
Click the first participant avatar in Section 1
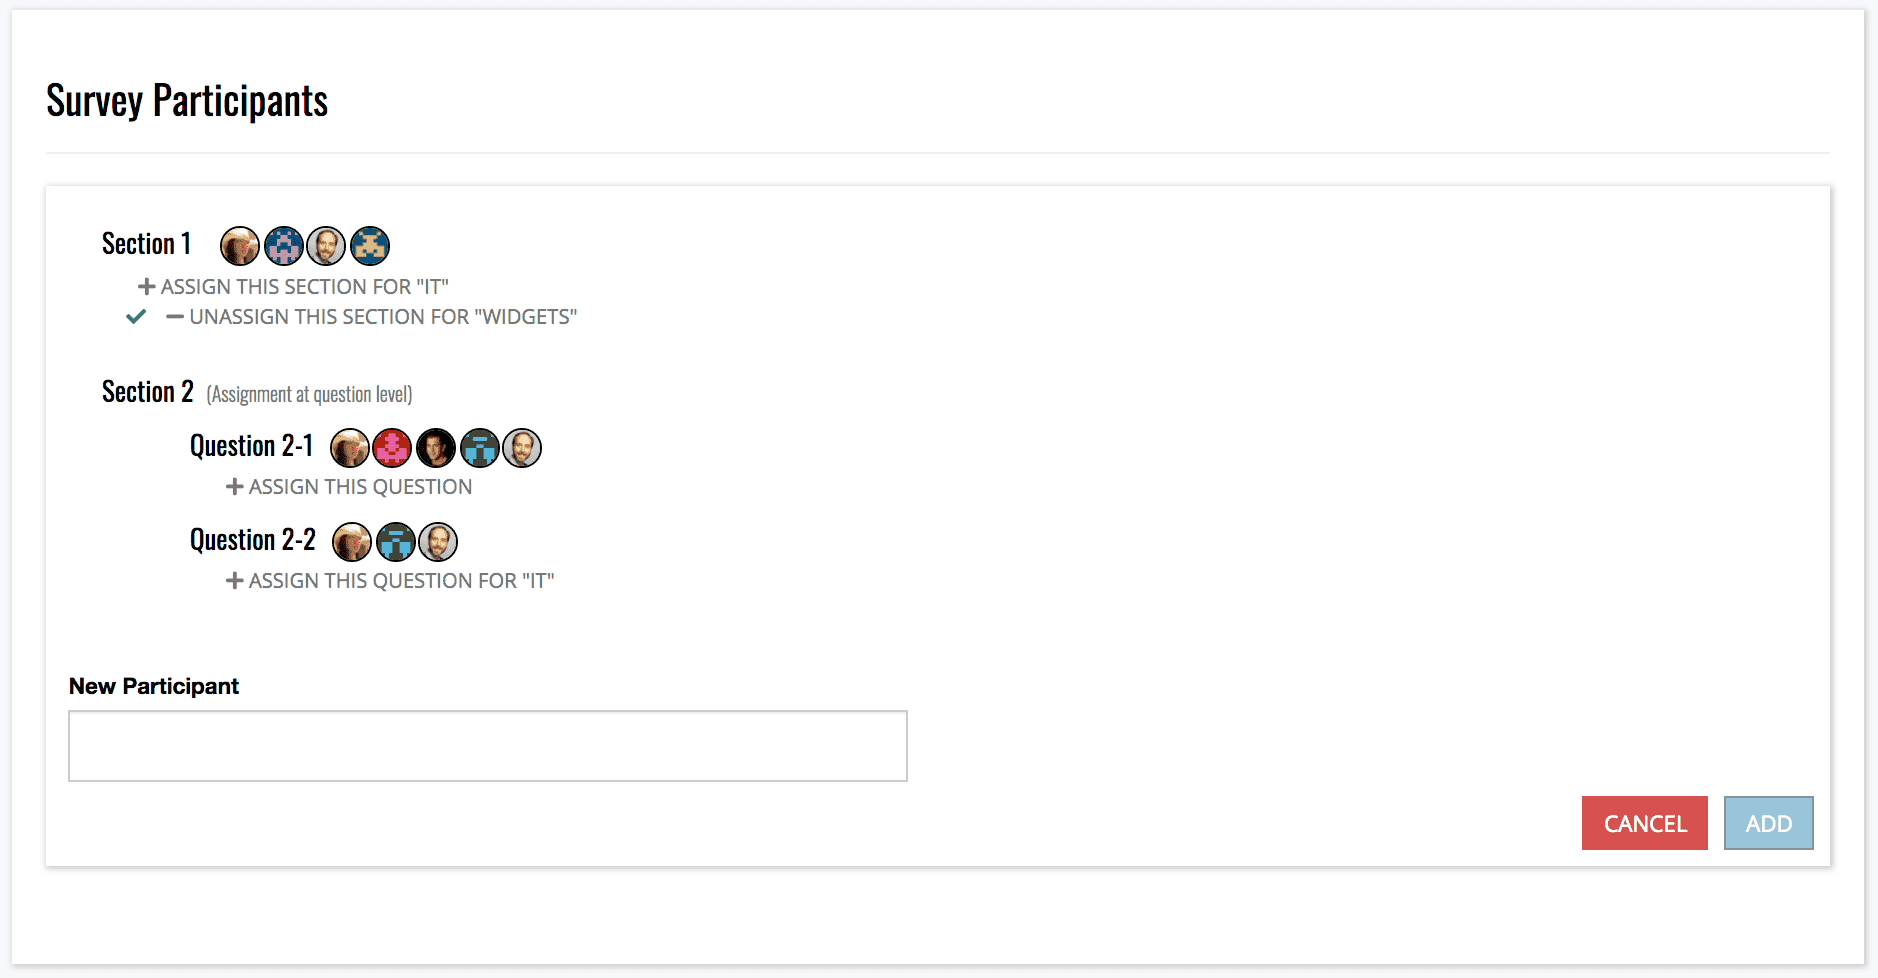coord(240,245)
